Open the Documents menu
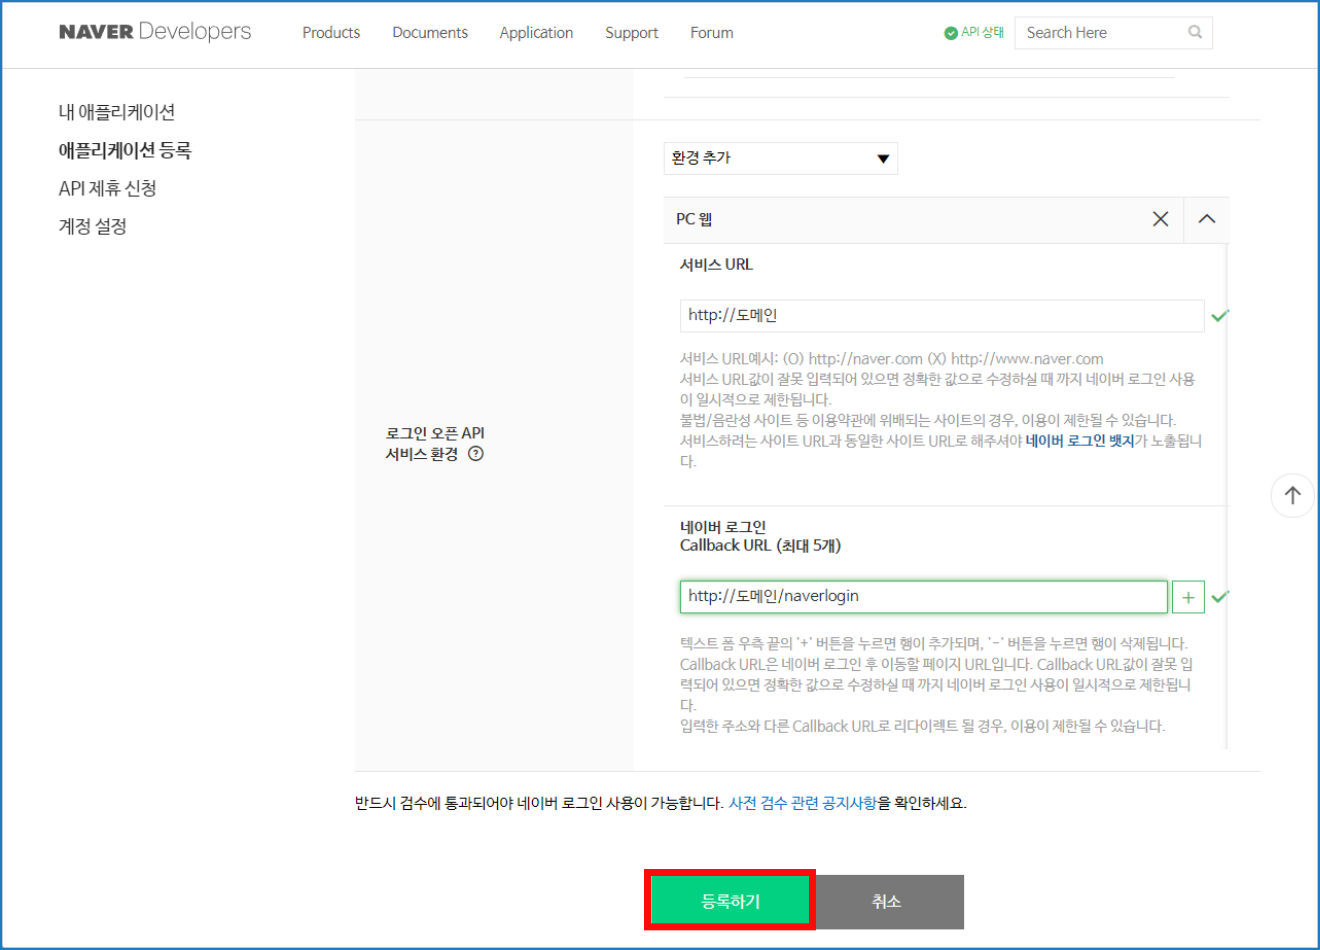 click(x=430, y=33)
